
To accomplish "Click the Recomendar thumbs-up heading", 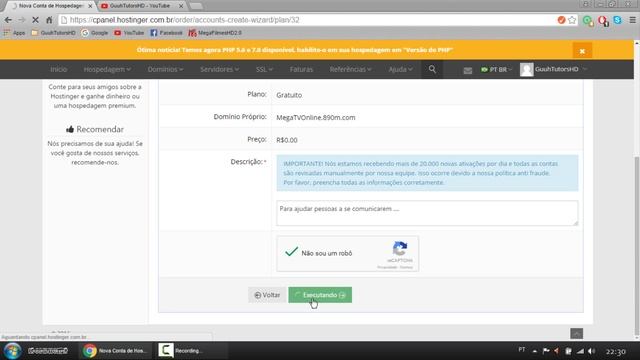I will (95, 129).
